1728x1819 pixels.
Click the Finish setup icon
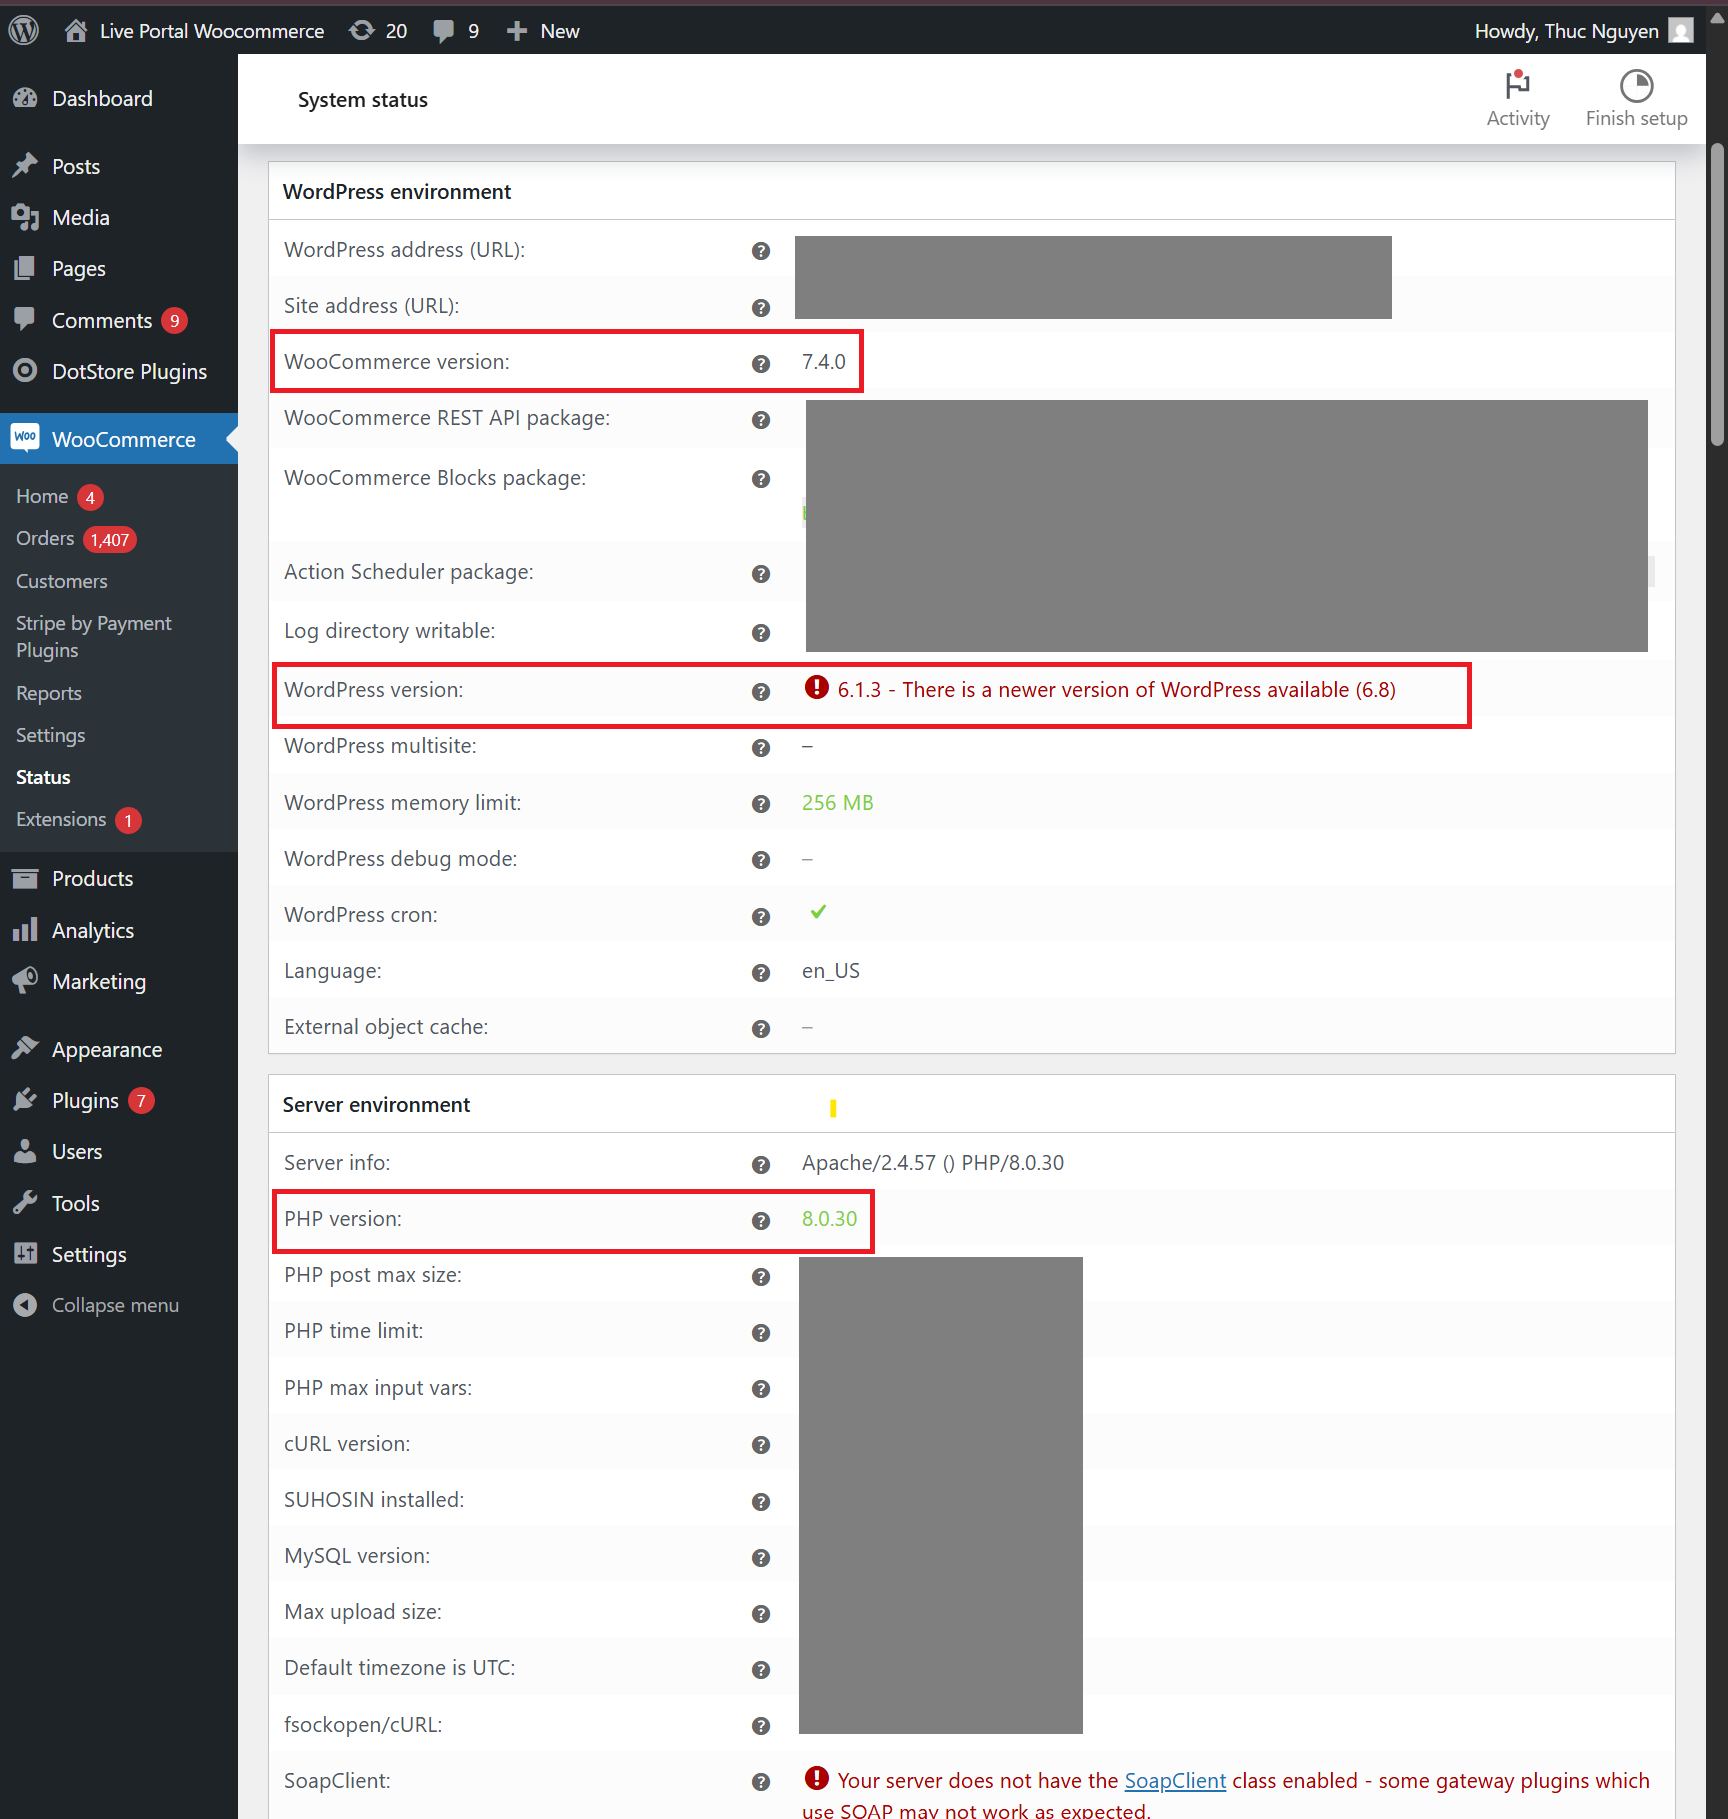point(1636,98)
